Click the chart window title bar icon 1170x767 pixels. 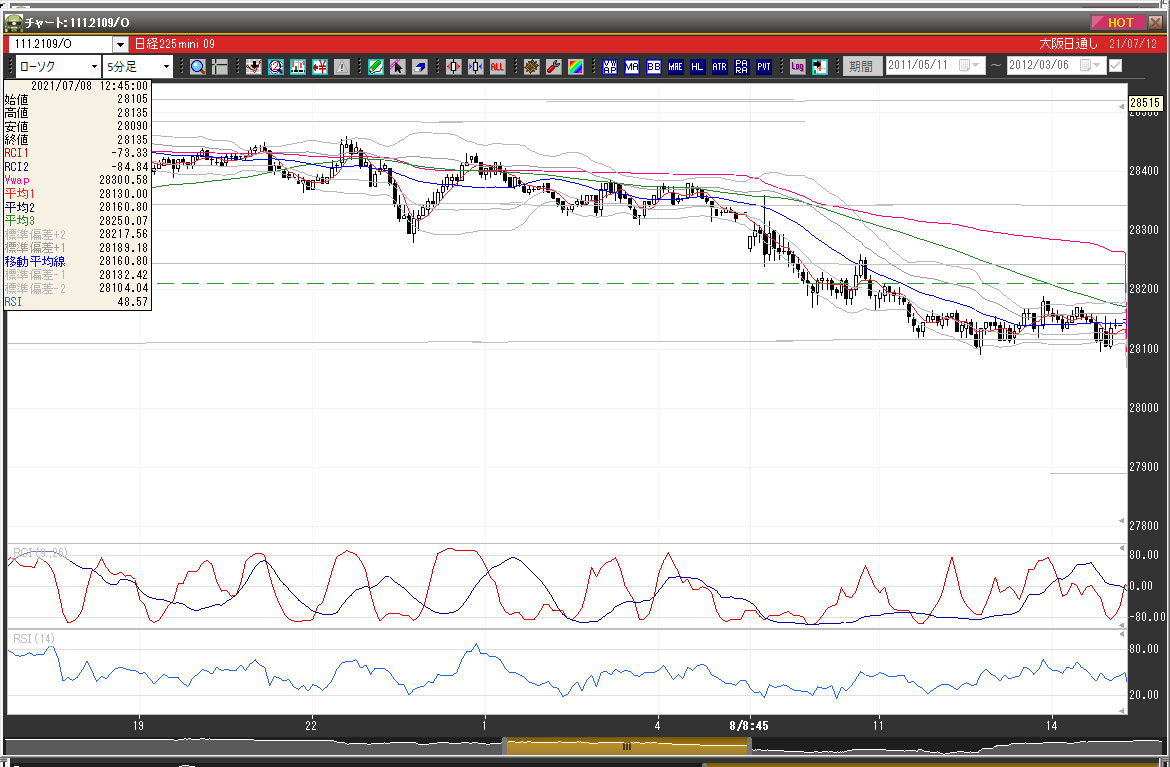[x=13, y=23]
